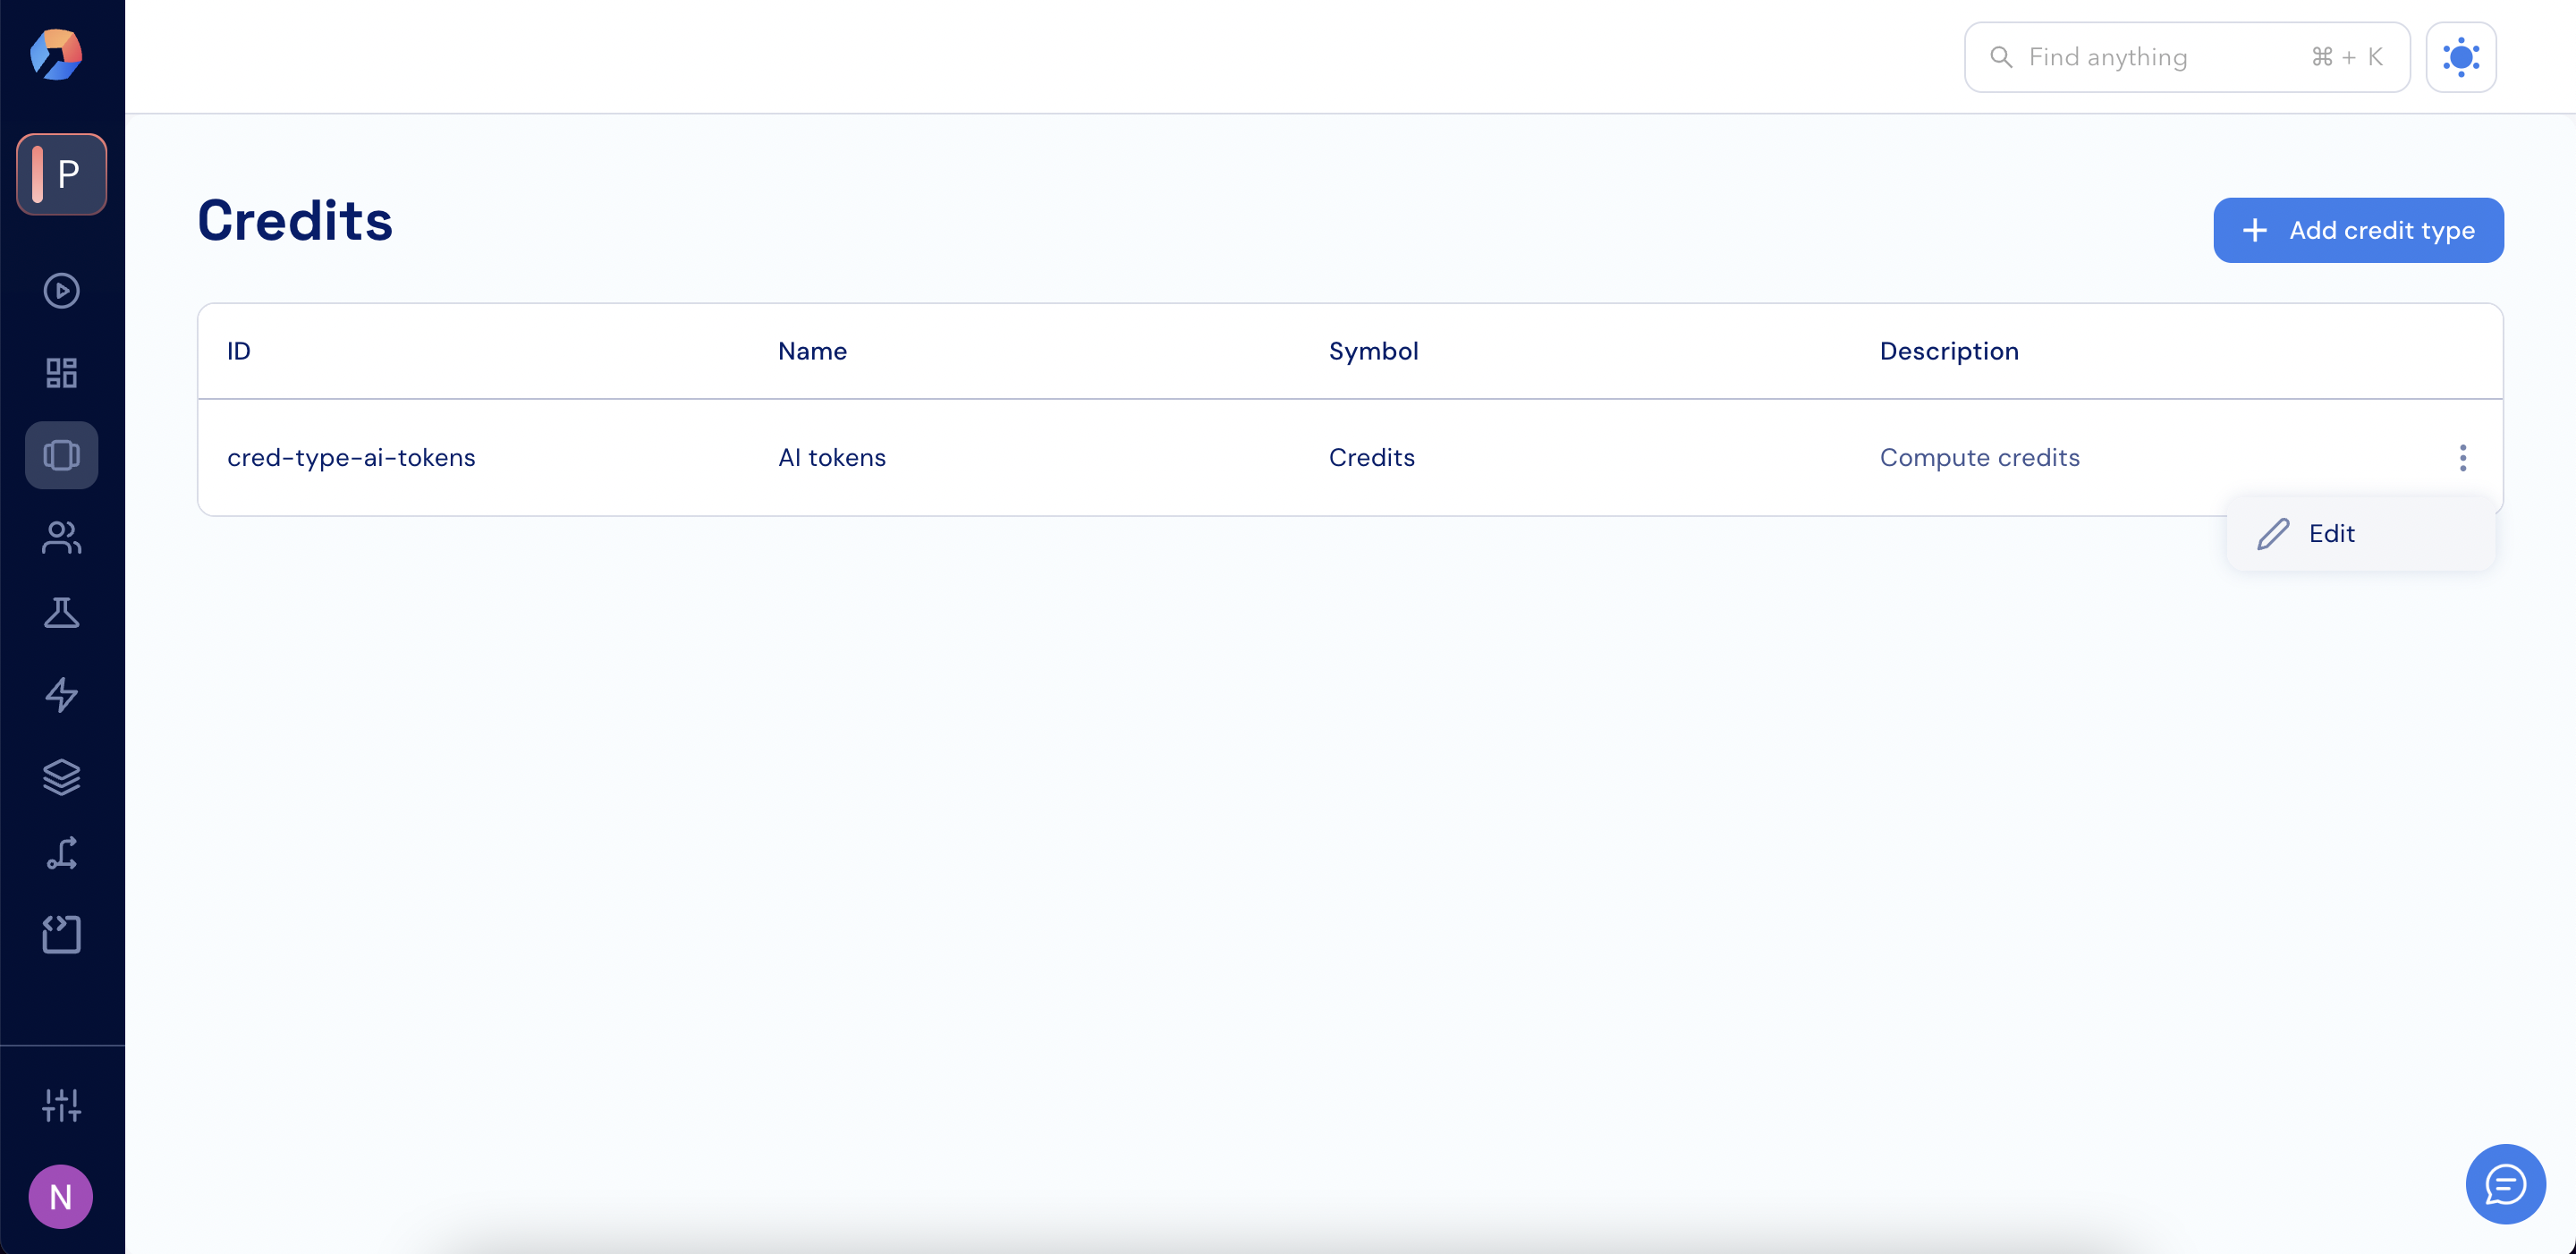Click the route path sidebar icon
The height and width of the screenshot is (1254, 2576).
pos(61,854)
